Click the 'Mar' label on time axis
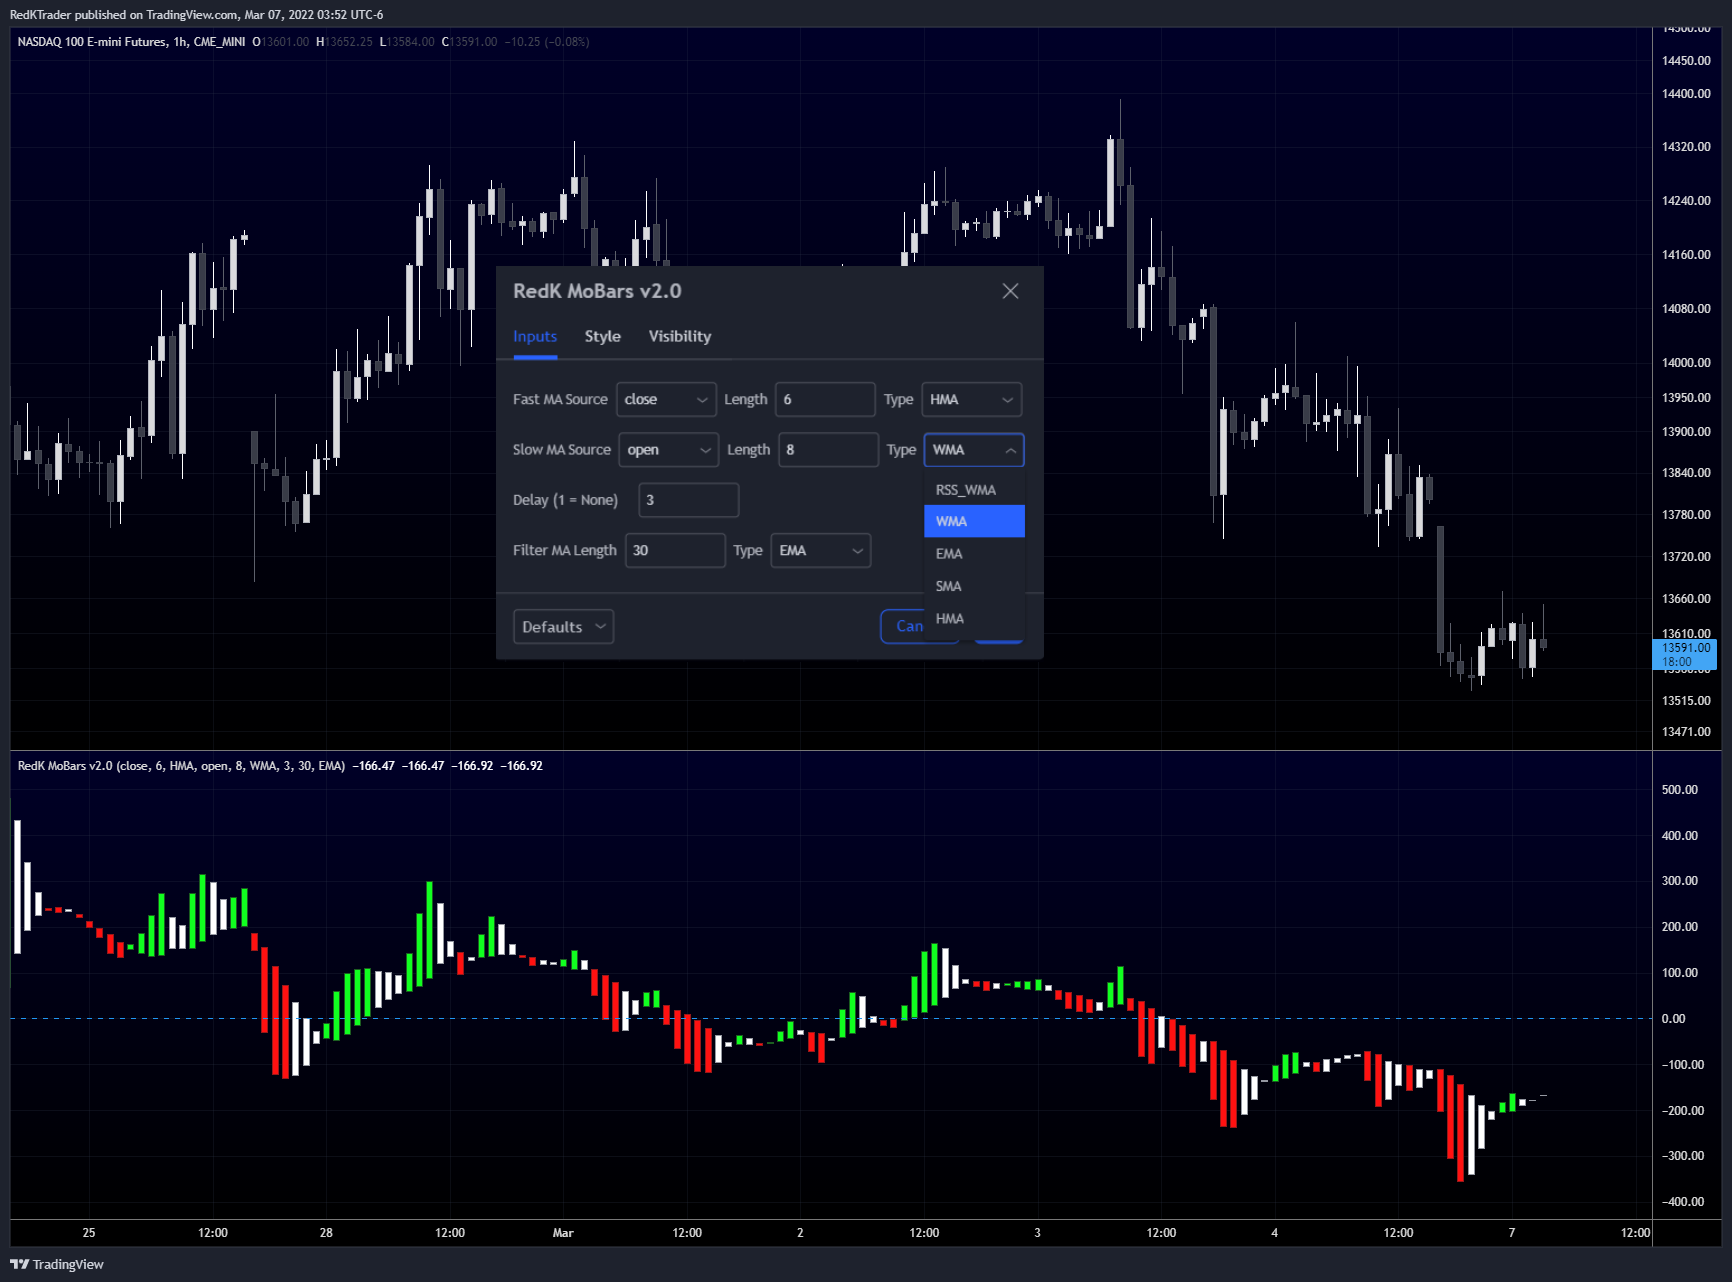1732x1282 pixels. point(563,1233)
